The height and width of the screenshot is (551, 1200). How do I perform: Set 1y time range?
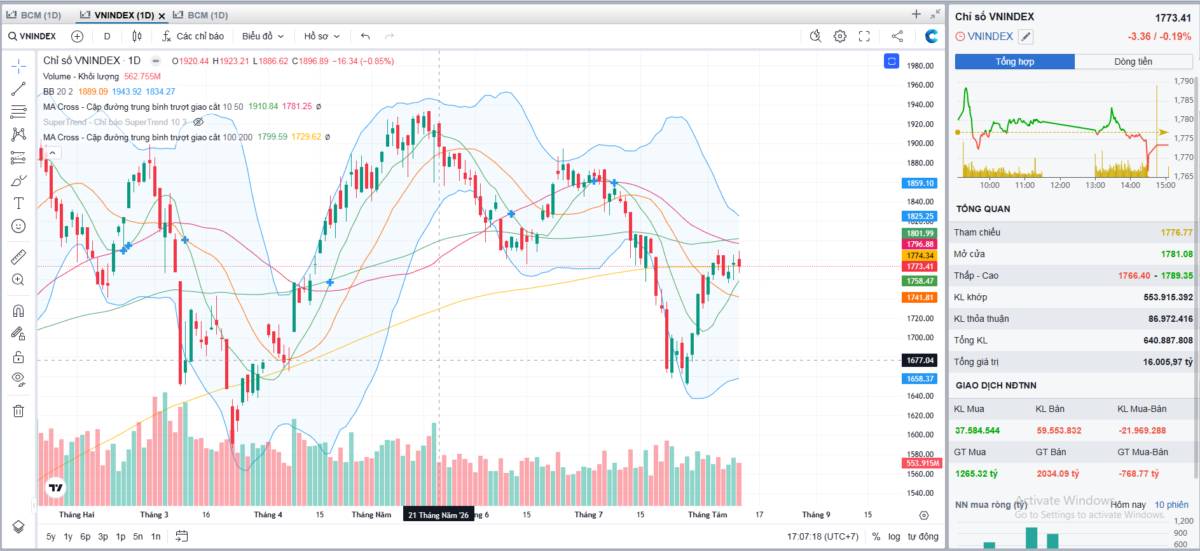[x=68, y=537]
